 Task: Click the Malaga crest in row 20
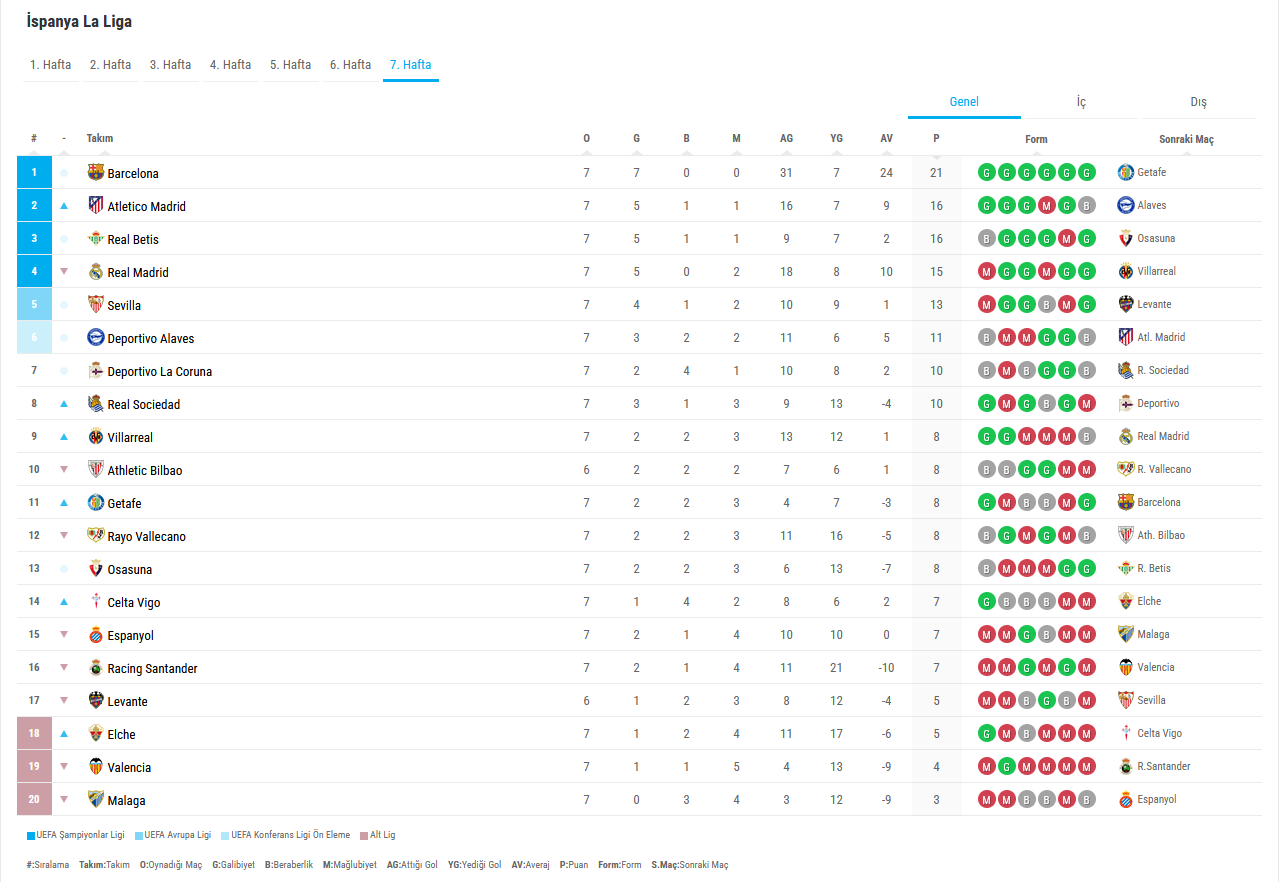(x=96, y=799)
